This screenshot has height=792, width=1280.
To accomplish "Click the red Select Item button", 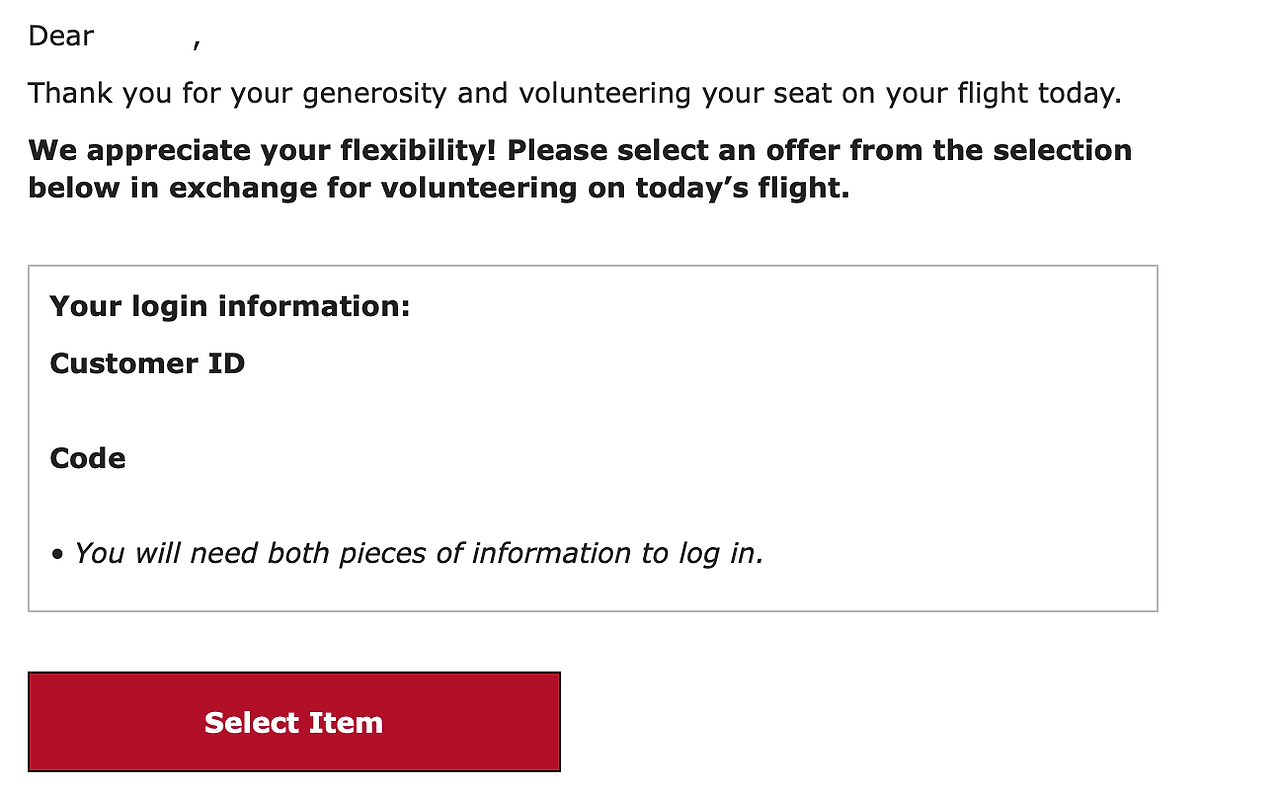I will 294,722.
